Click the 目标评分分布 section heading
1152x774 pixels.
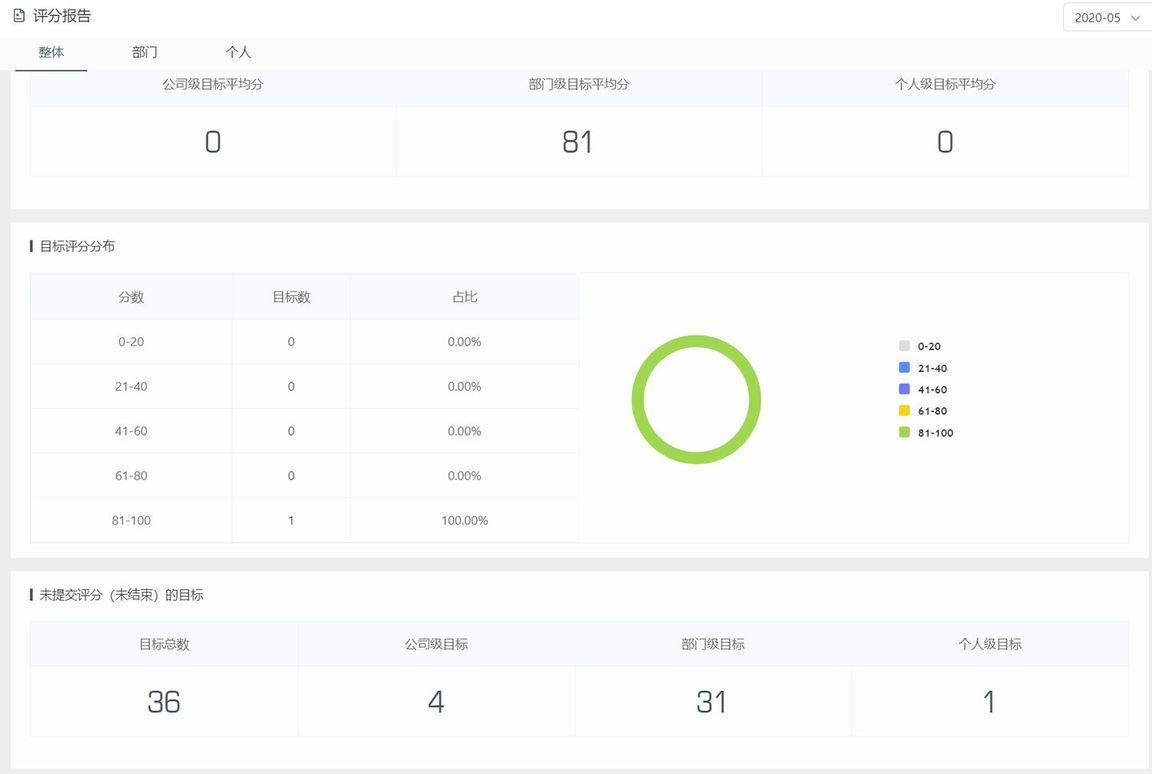click(x=77, y=246)
